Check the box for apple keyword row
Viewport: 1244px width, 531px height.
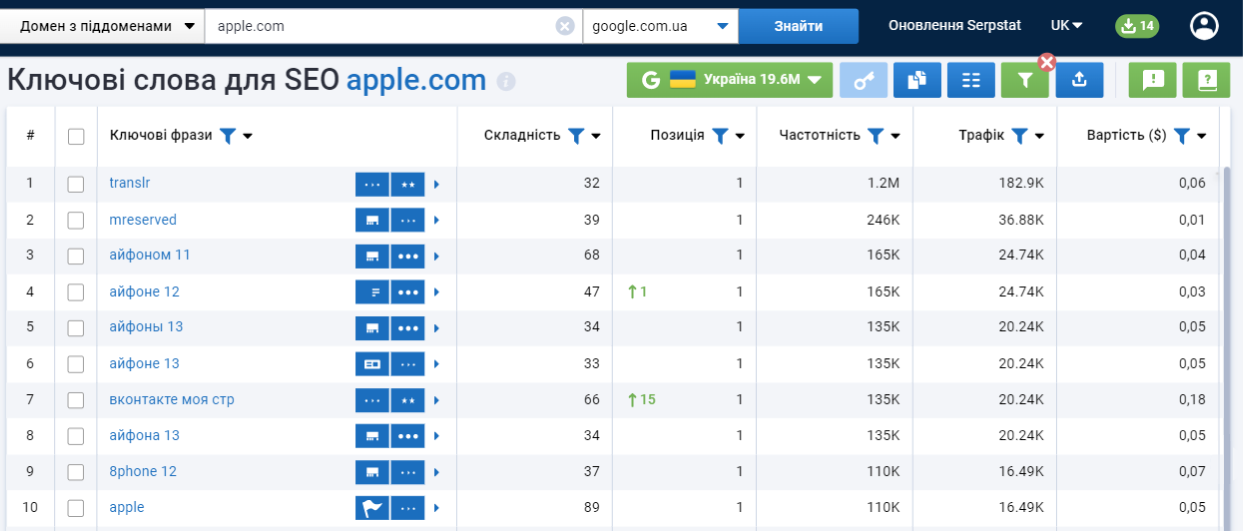(x=76, y=508)
